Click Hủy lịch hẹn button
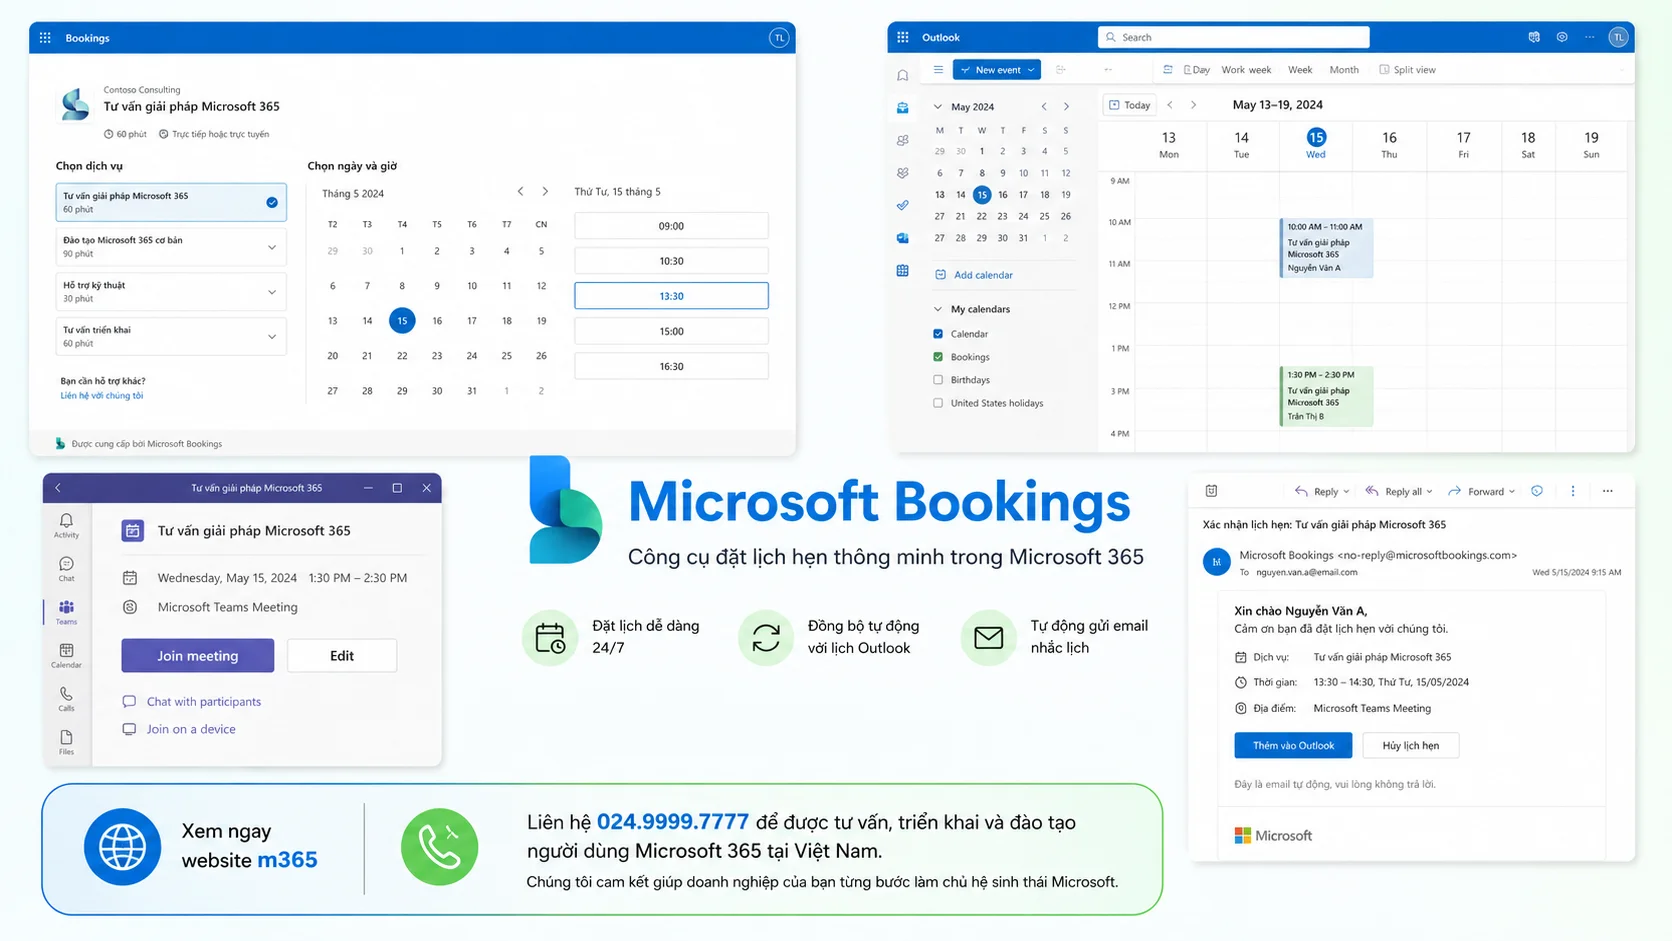Screen dimensions: 1672x941 (x=1411, y=745)
